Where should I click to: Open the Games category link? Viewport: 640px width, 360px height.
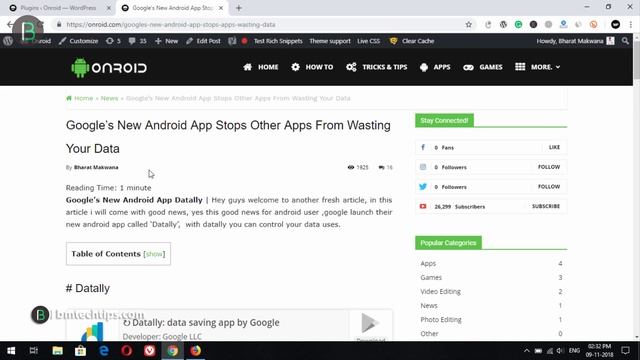point(431,278)
